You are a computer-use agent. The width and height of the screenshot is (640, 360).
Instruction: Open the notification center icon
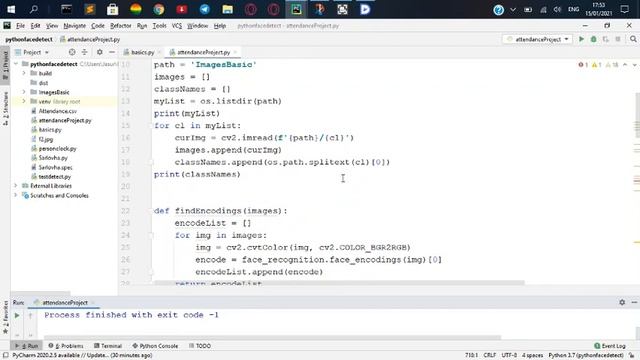coord(624,9)
